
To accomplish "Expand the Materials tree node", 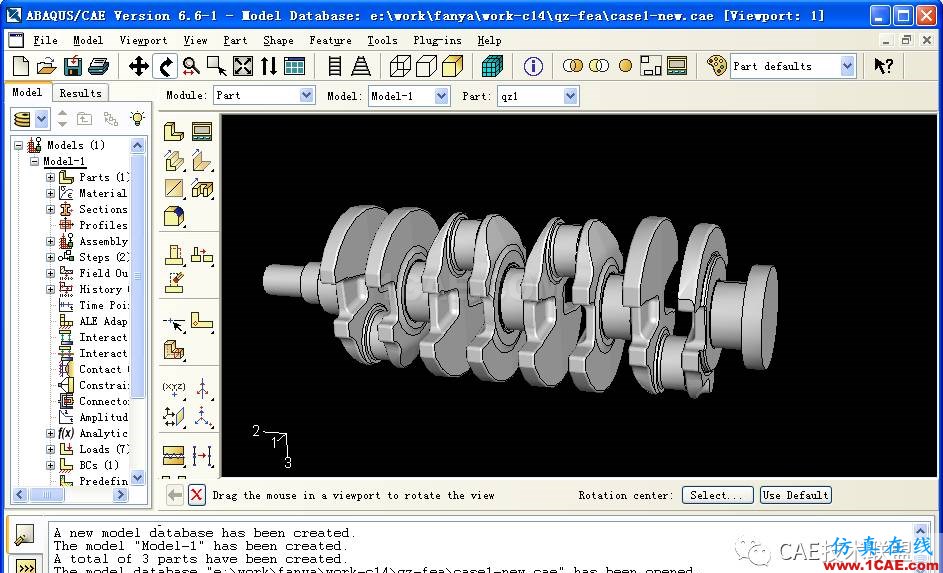I will 51,194.
